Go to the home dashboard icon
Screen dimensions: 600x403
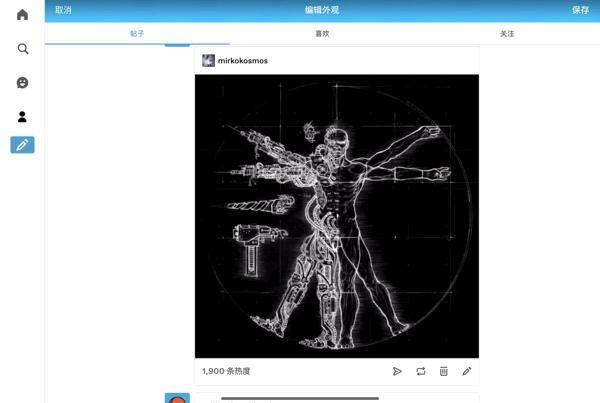coord(23,15)
